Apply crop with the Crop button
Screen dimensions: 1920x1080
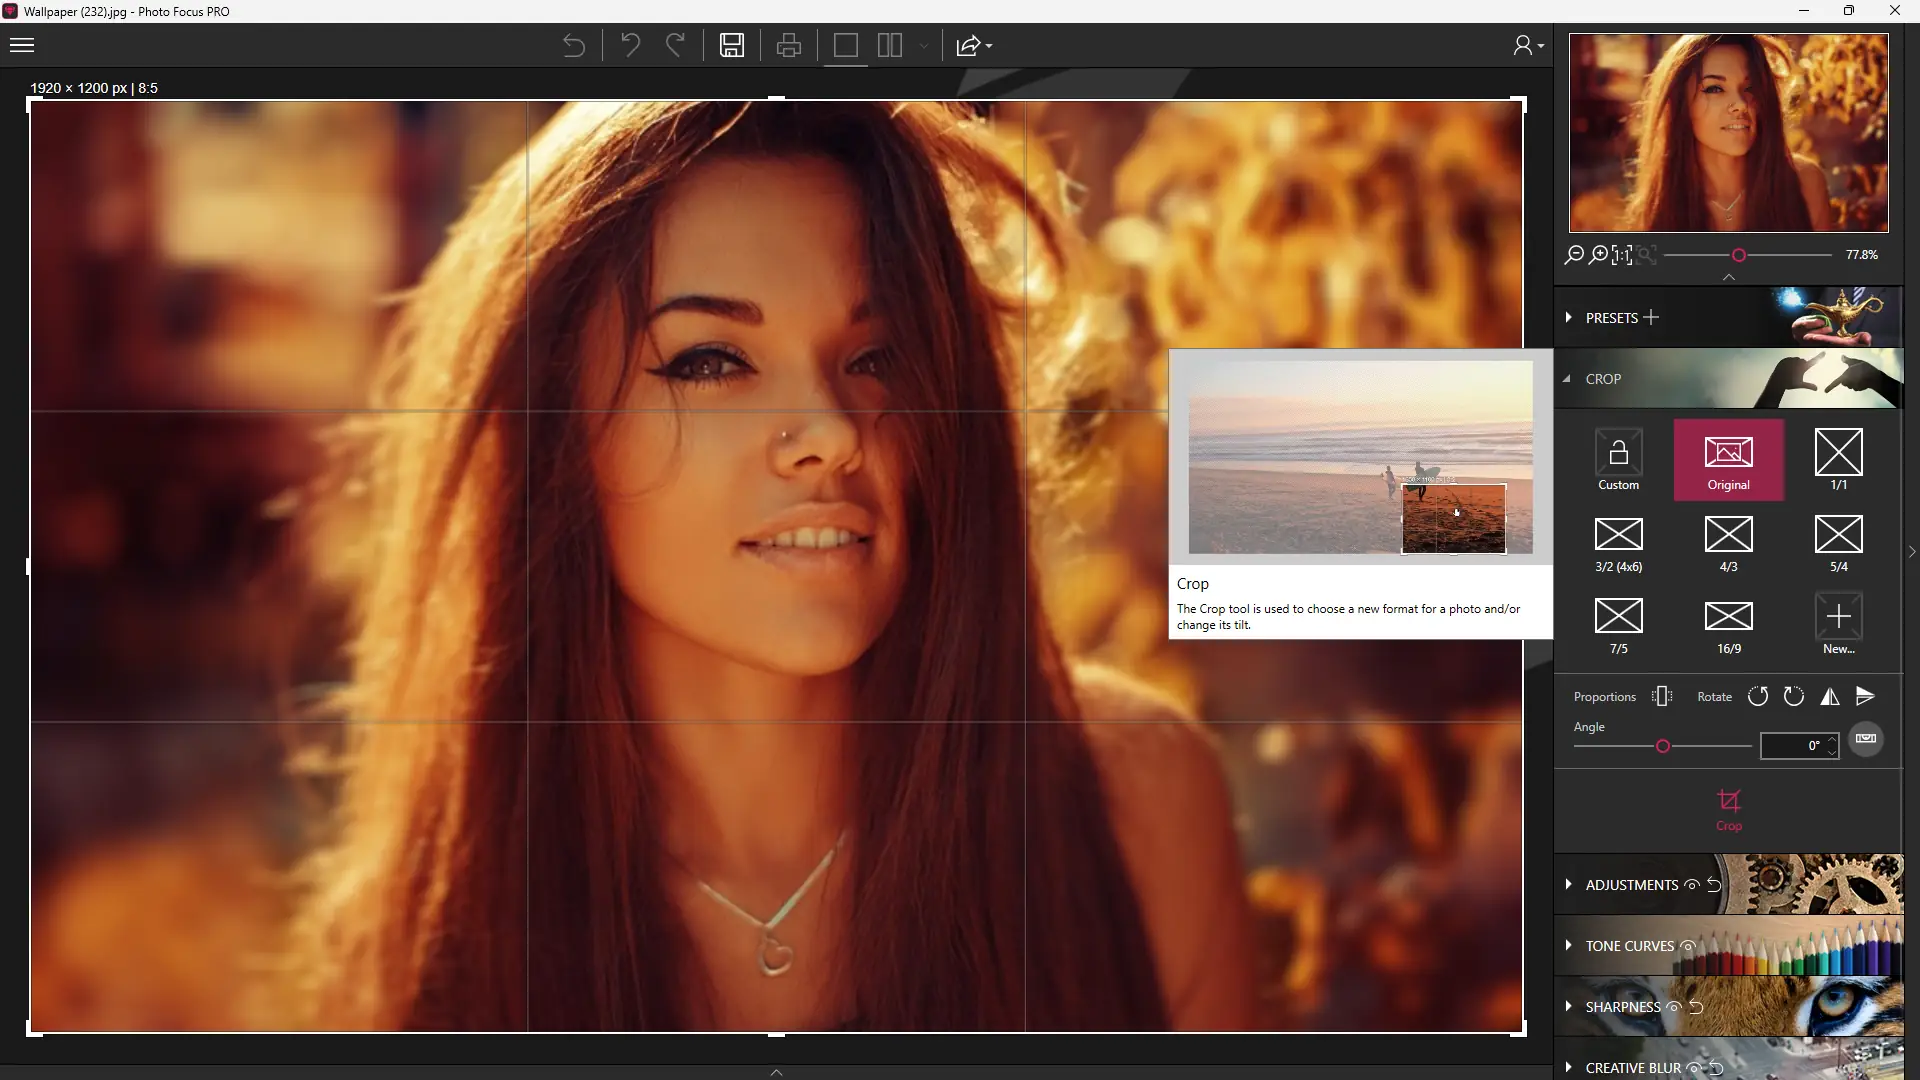tap(1728, 809)
